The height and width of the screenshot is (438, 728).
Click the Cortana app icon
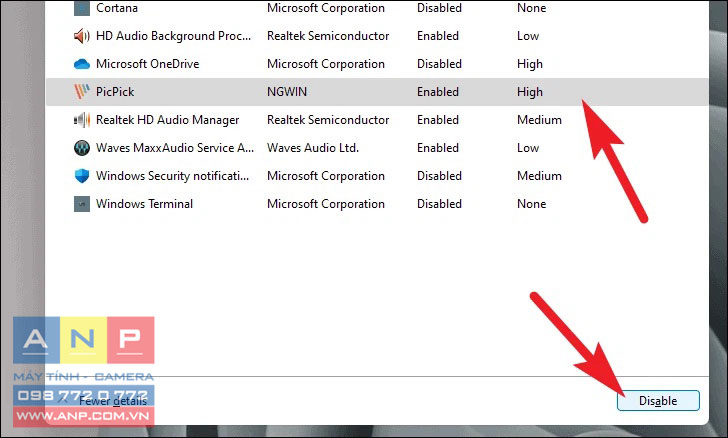[82, 8]
